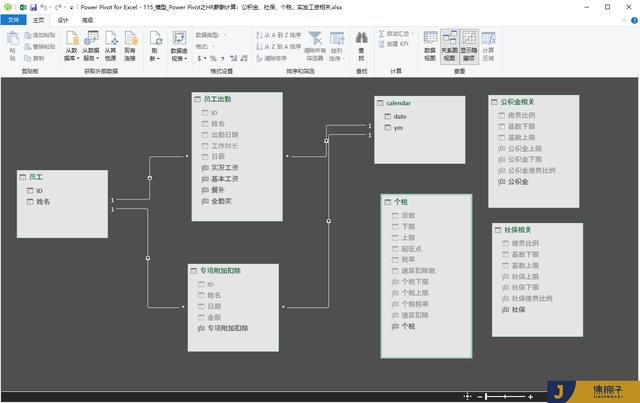Click the Sort Z to A (从Z到A排序) icon
This screenshot has height=403, width=640.
(259, 47)
